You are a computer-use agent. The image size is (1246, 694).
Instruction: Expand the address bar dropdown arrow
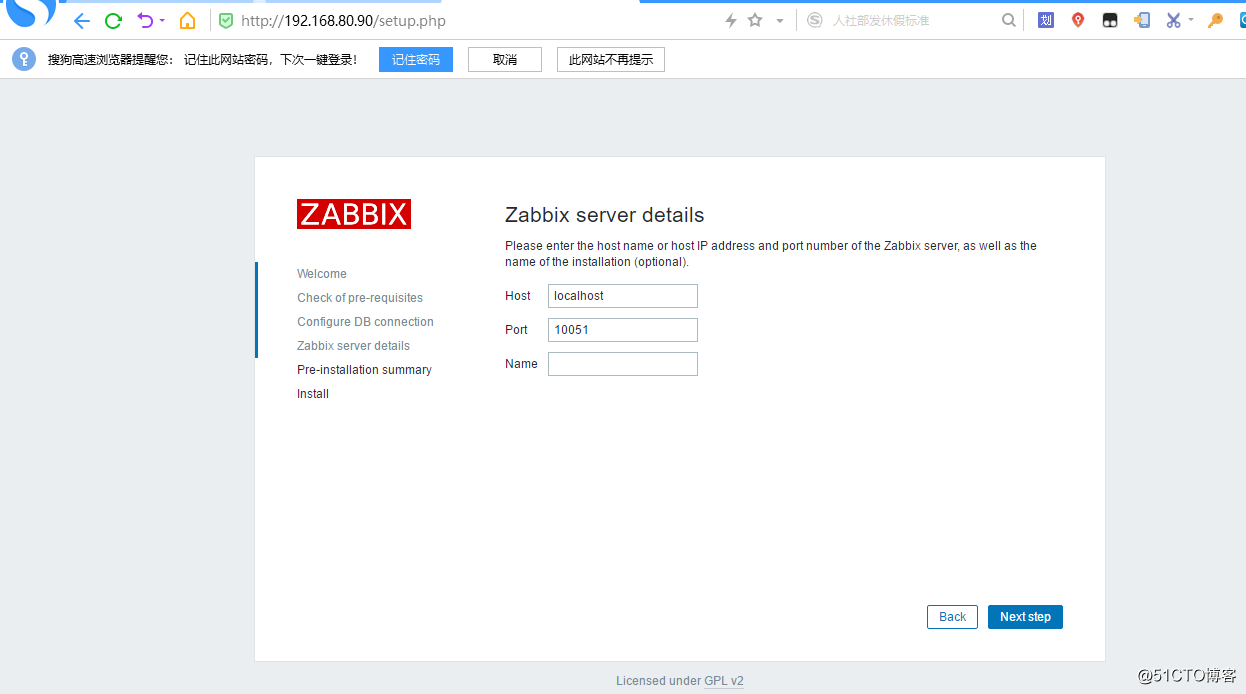(x=780, y=21)
